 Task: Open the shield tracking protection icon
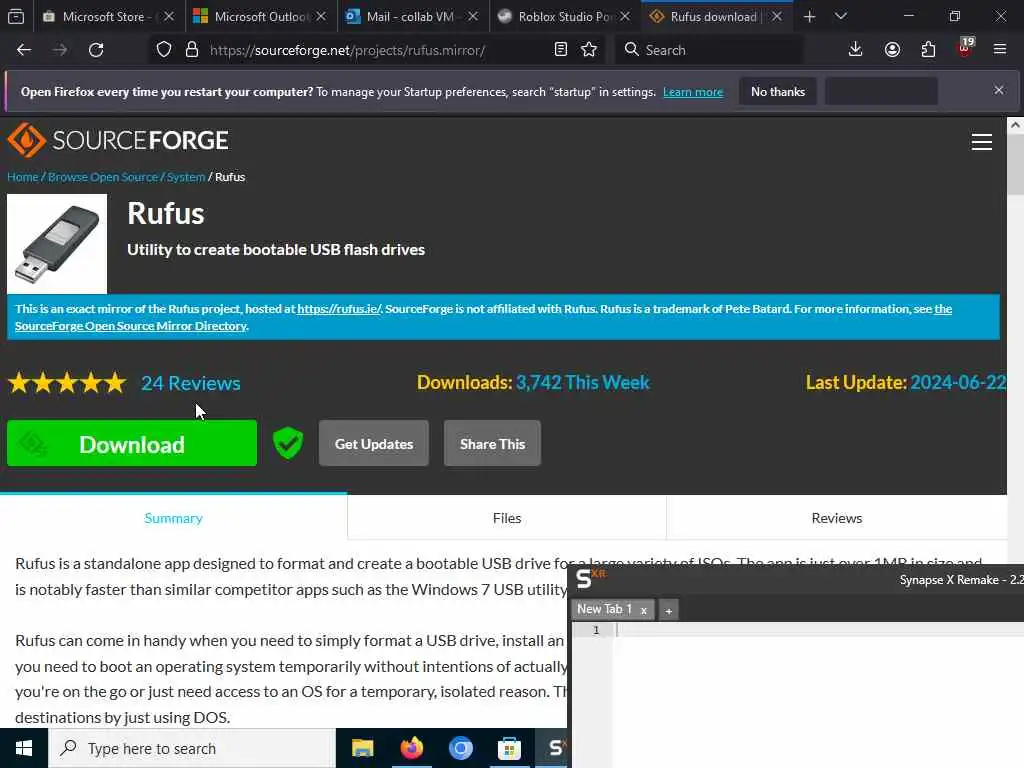(164, 50)
